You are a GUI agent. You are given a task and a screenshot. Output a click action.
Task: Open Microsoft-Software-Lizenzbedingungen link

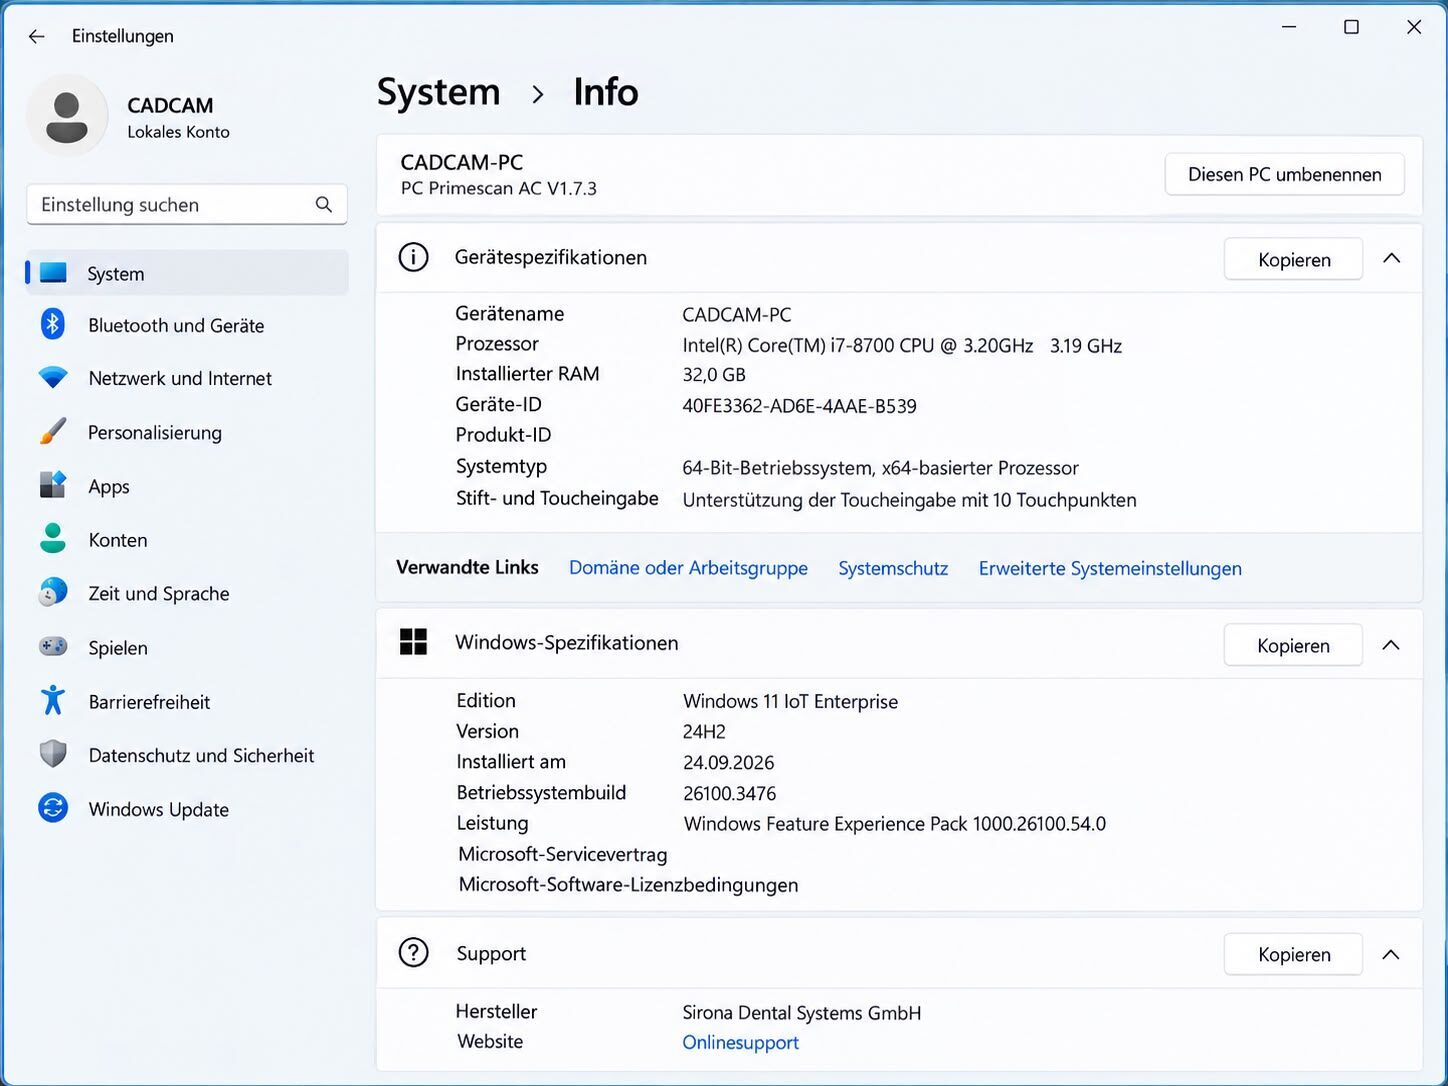click(628, 885)
